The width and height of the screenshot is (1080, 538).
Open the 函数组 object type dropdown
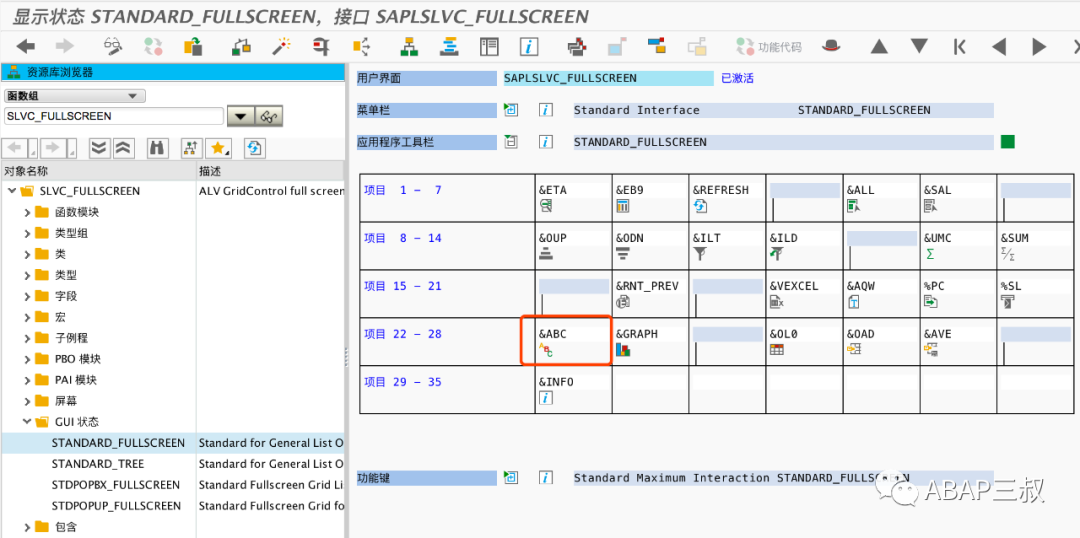click(x=74, y=96)
